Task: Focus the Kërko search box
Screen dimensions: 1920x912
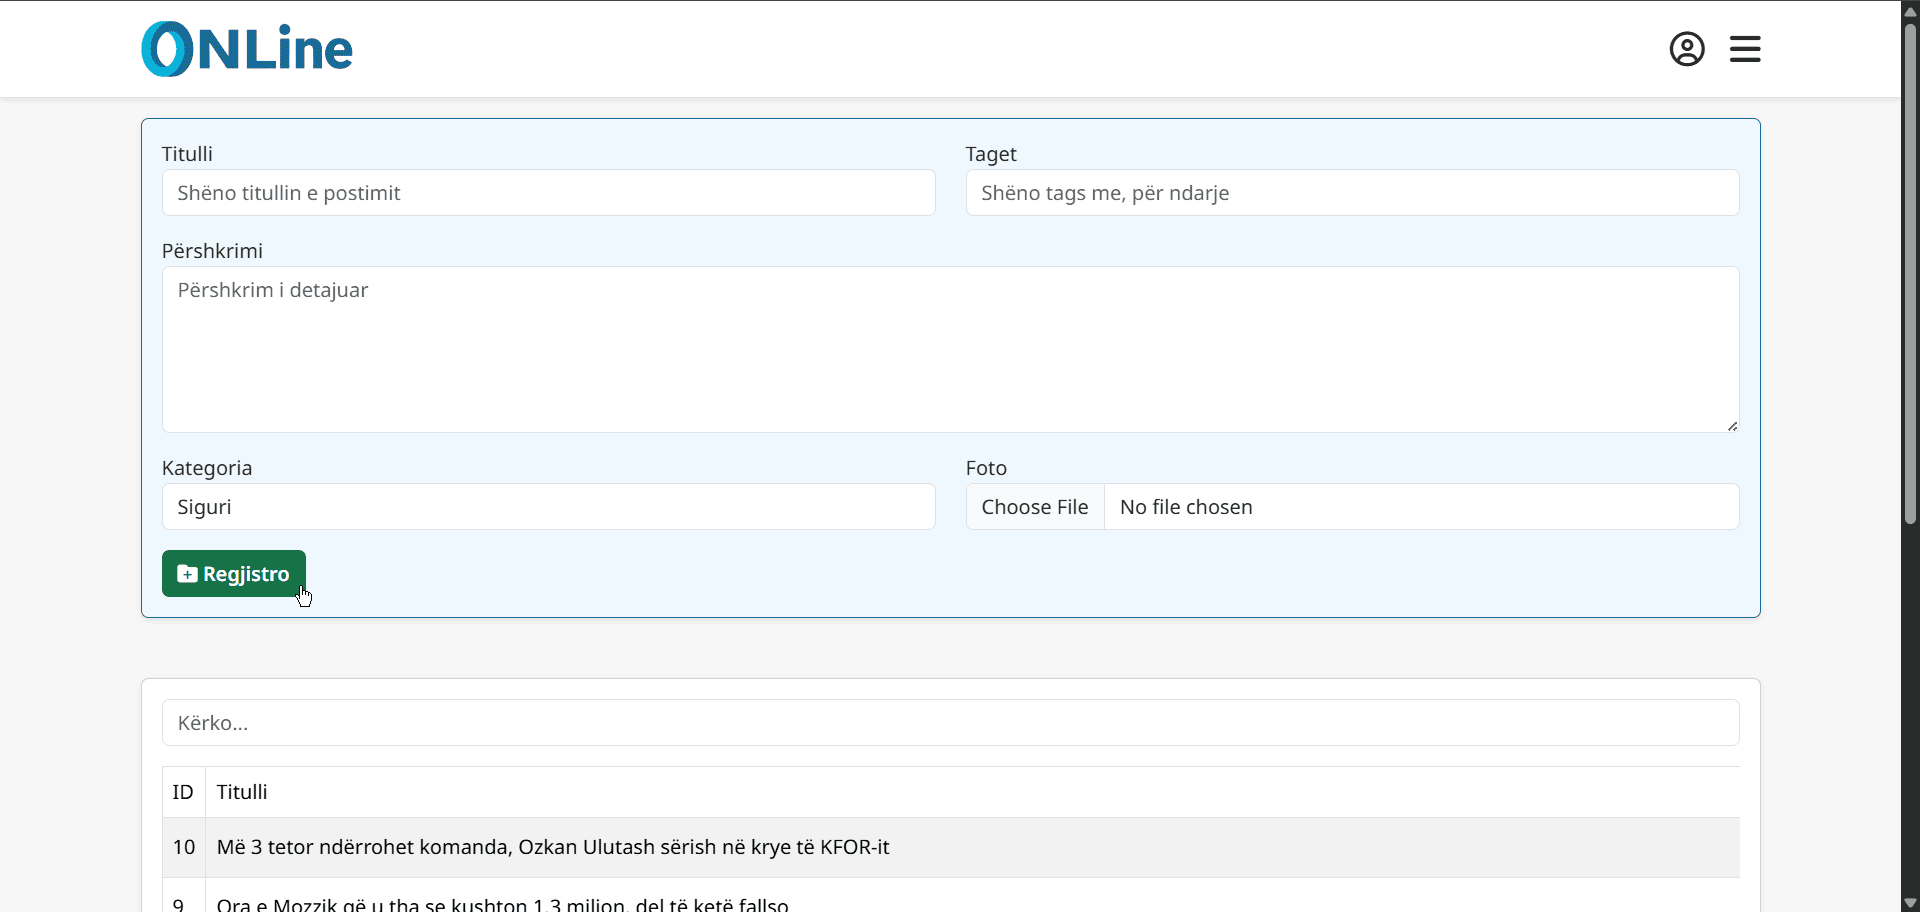Action: (x=950, y=723)
